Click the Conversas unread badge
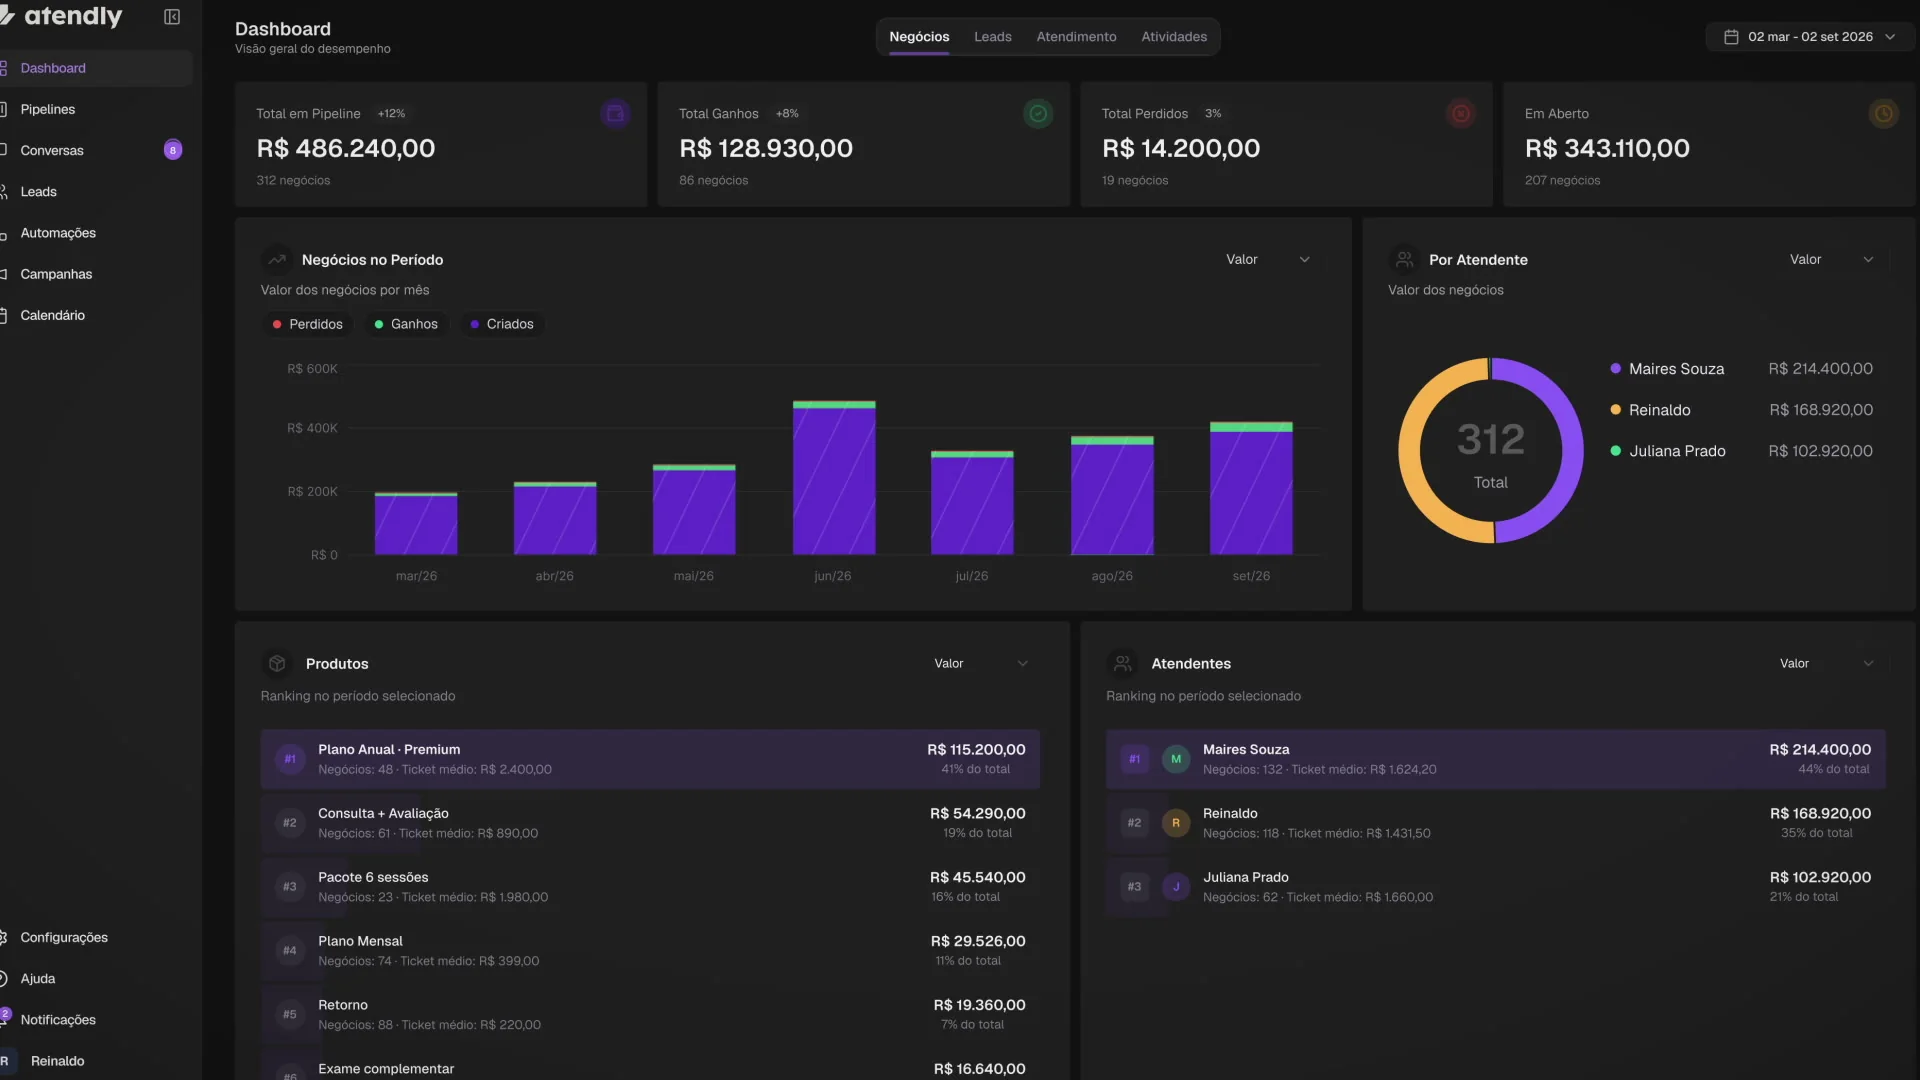This screenshot has width=1920, height=1080. pos(173,150)
